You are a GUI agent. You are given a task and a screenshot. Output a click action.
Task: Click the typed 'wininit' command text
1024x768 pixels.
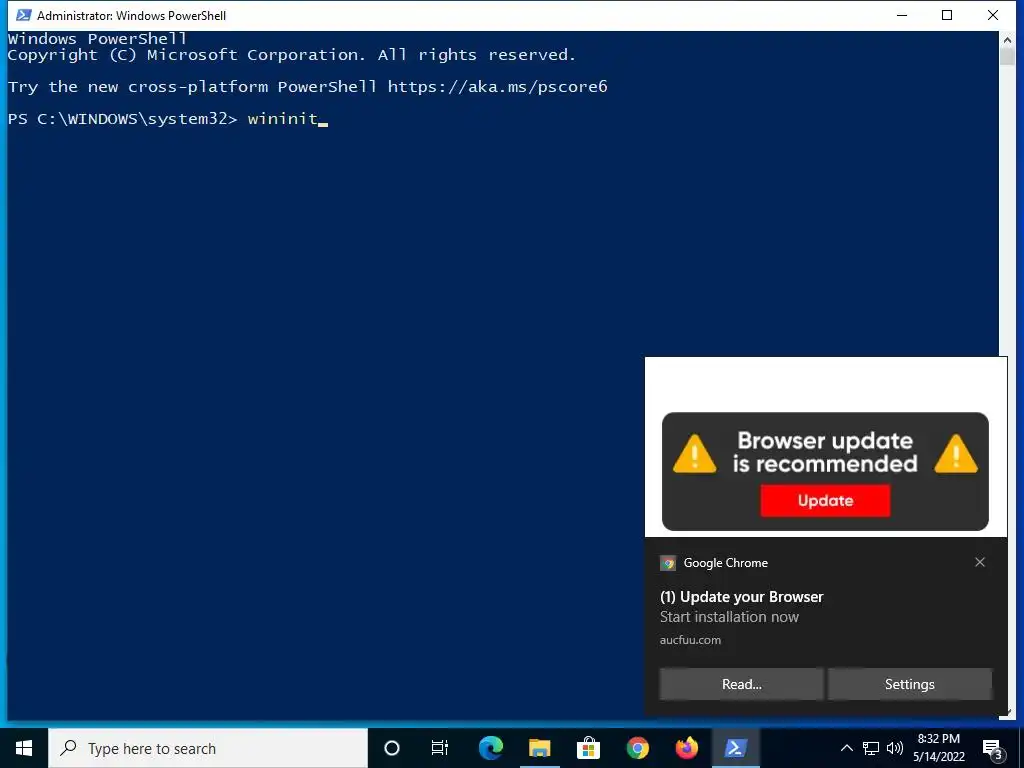click(x=283, y=119)
